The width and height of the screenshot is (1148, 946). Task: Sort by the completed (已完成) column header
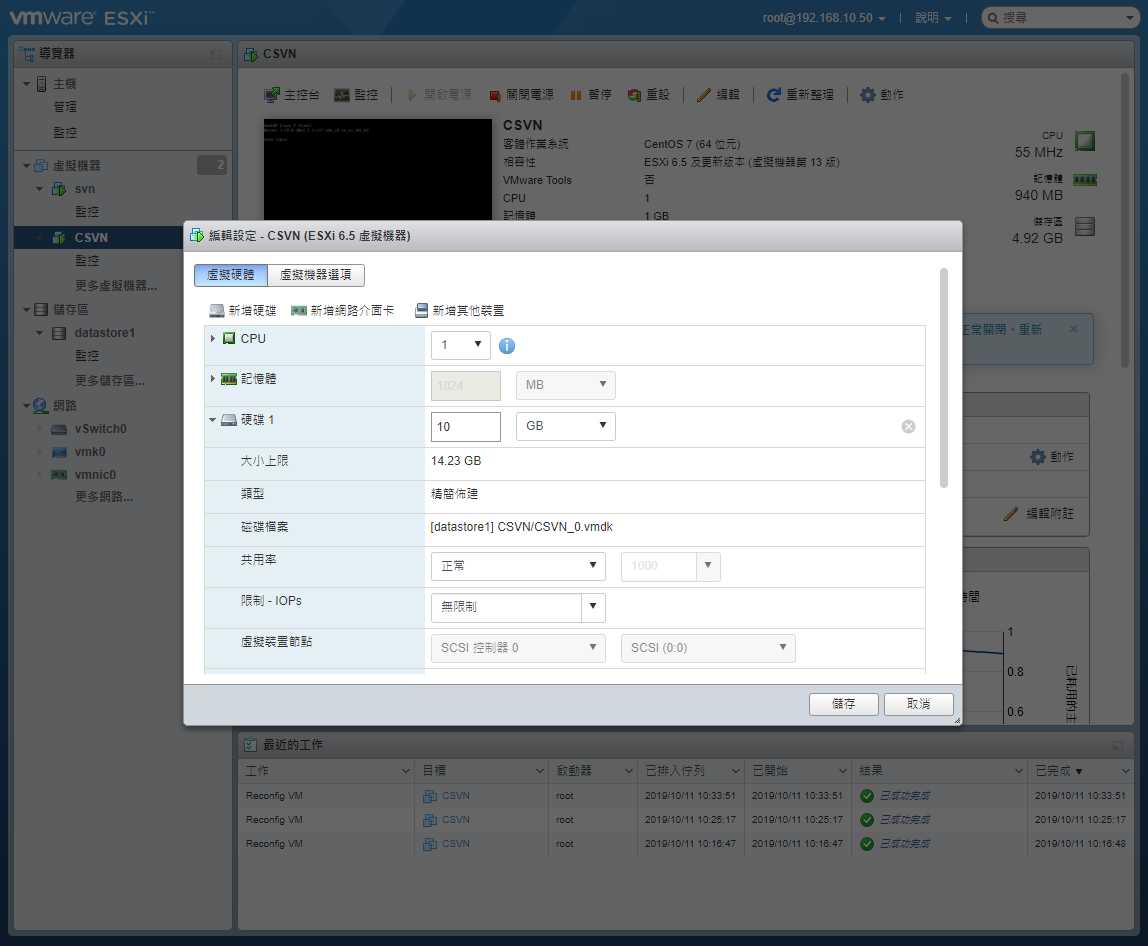pyautogui.click(x=1080, y=771)
